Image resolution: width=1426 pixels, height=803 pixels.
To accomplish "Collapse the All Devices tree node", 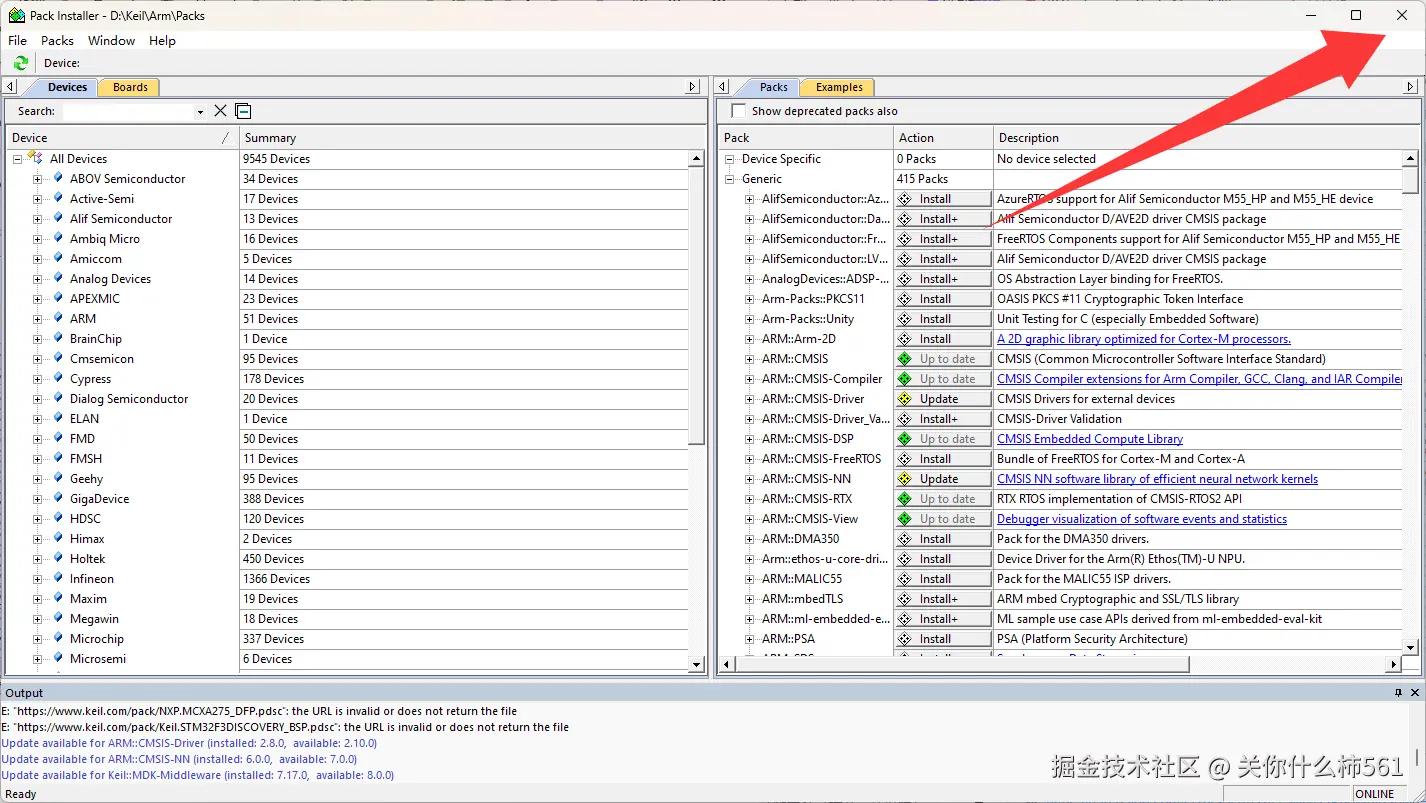I will 17,159.
